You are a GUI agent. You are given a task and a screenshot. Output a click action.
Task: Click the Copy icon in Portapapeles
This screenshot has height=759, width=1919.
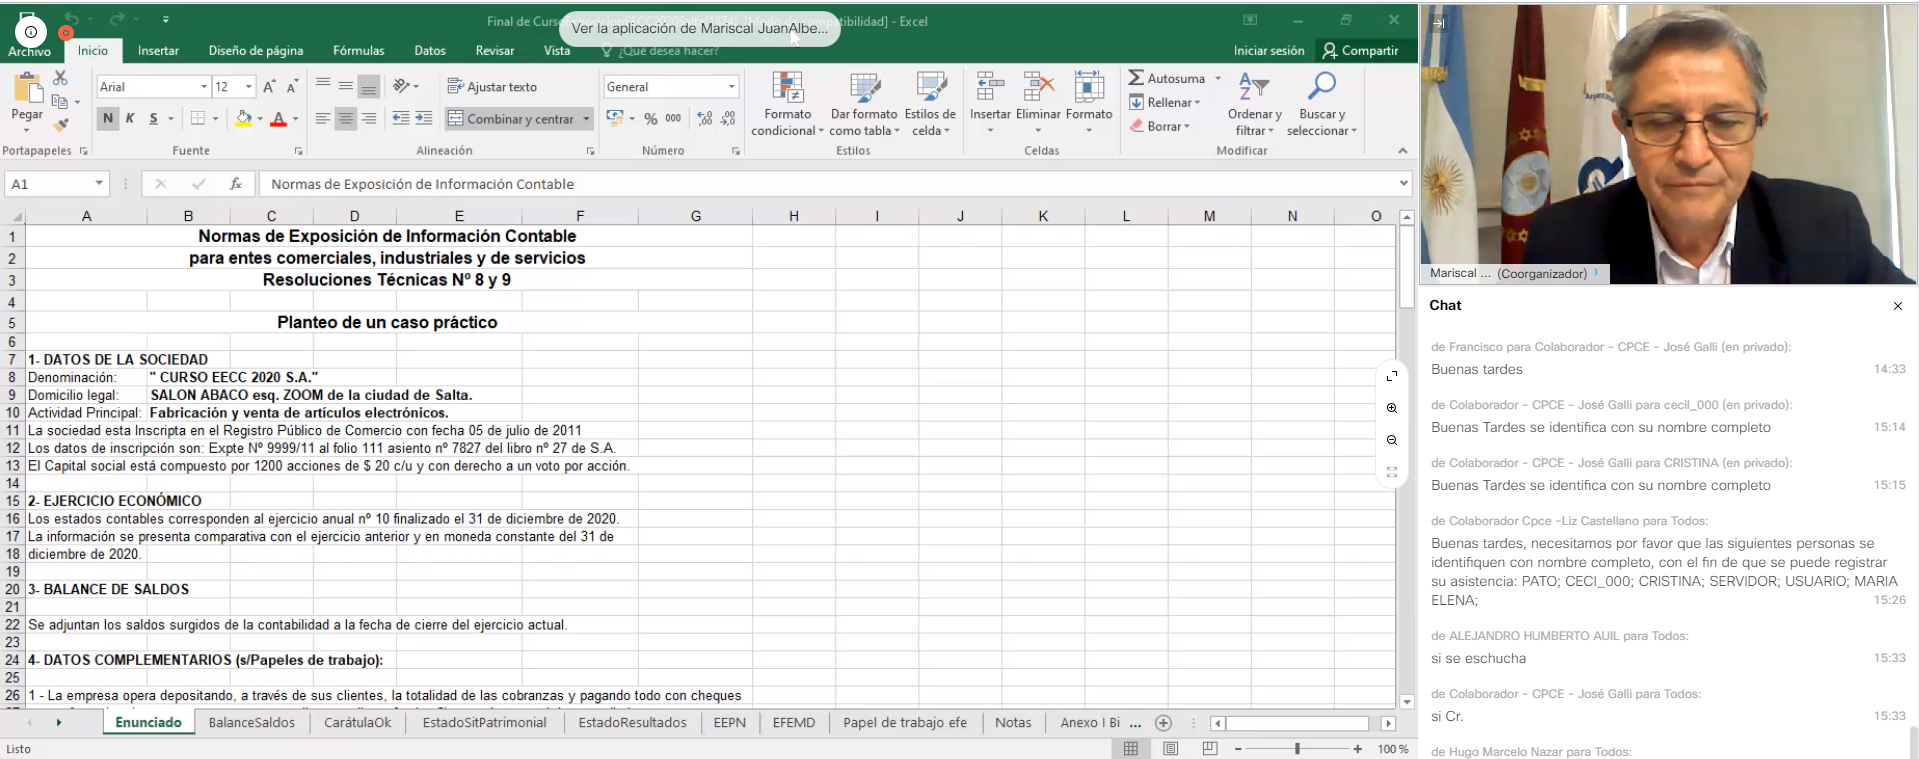60,101
